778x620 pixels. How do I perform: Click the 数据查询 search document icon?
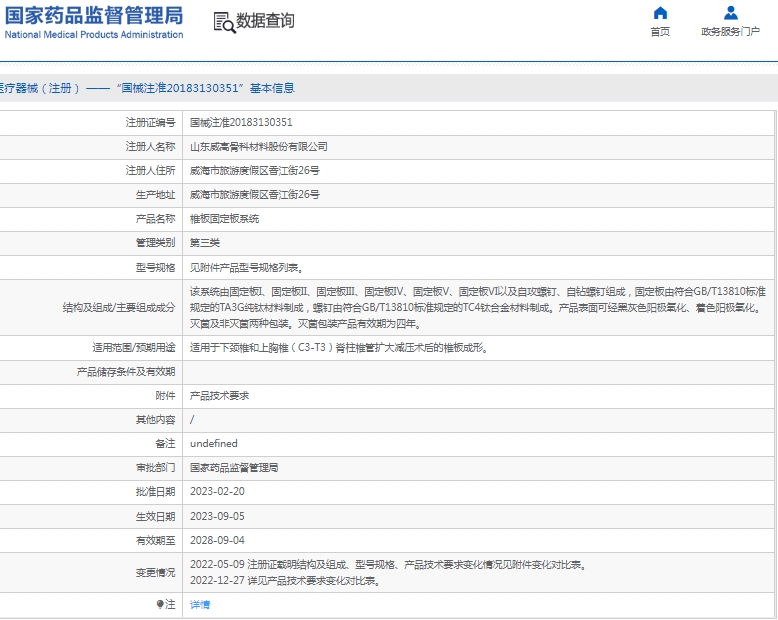click(224, 23)
